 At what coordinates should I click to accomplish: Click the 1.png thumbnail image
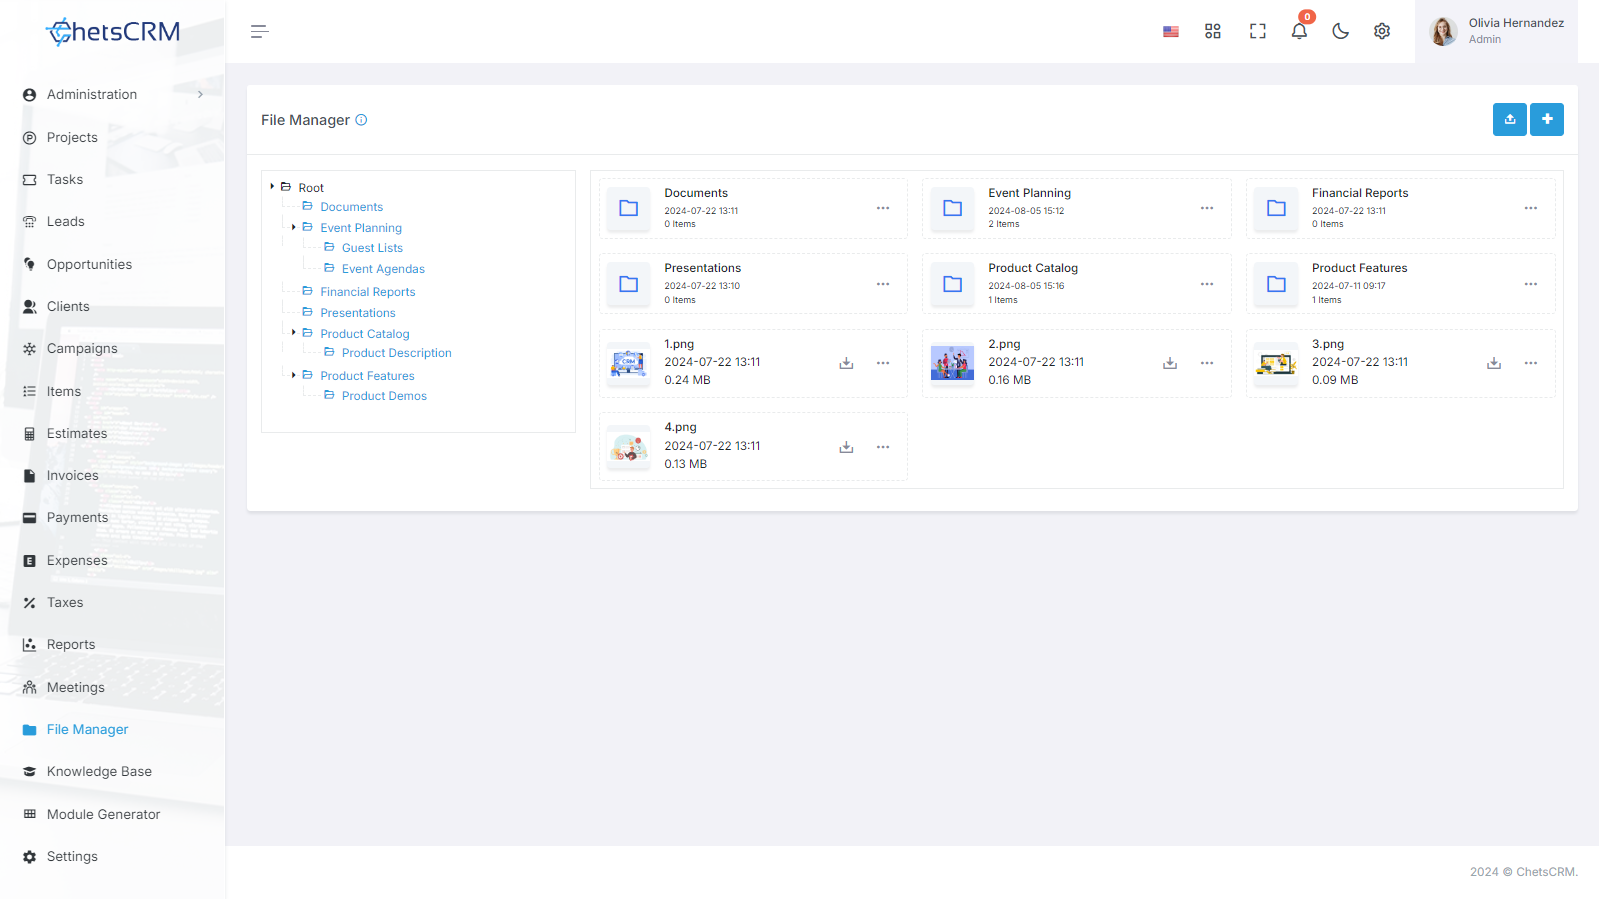[628, 363]
